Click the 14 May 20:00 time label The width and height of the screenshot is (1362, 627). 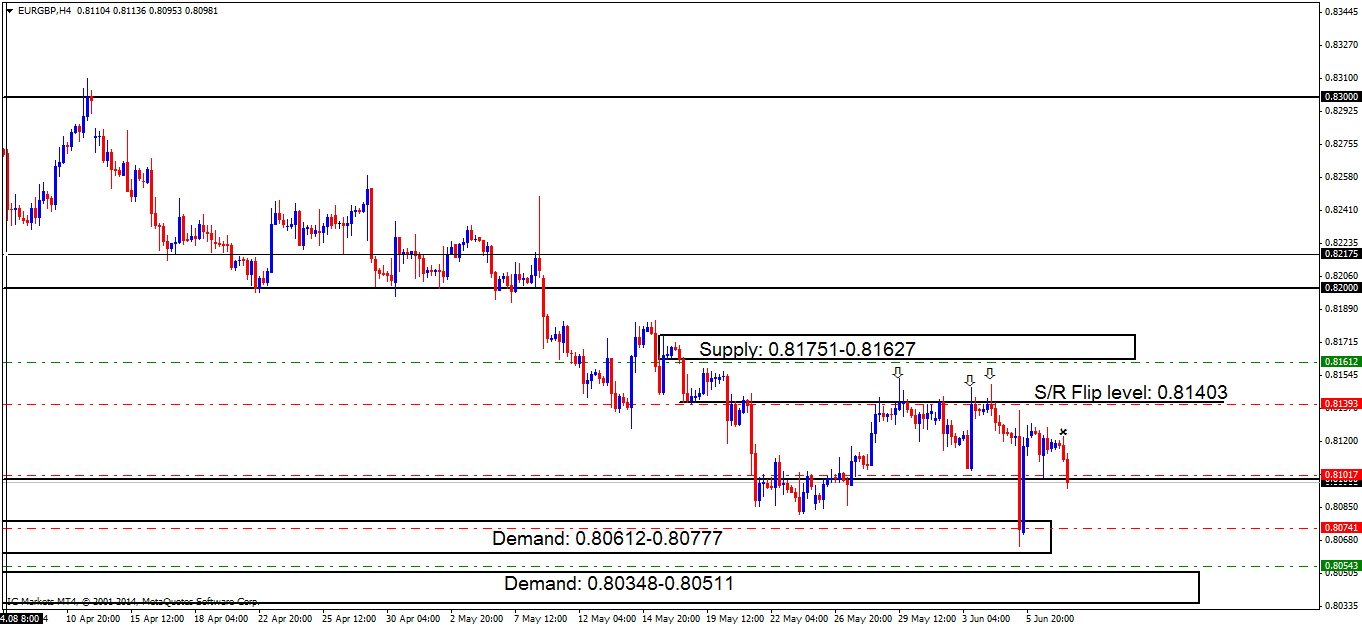point(672,619)
